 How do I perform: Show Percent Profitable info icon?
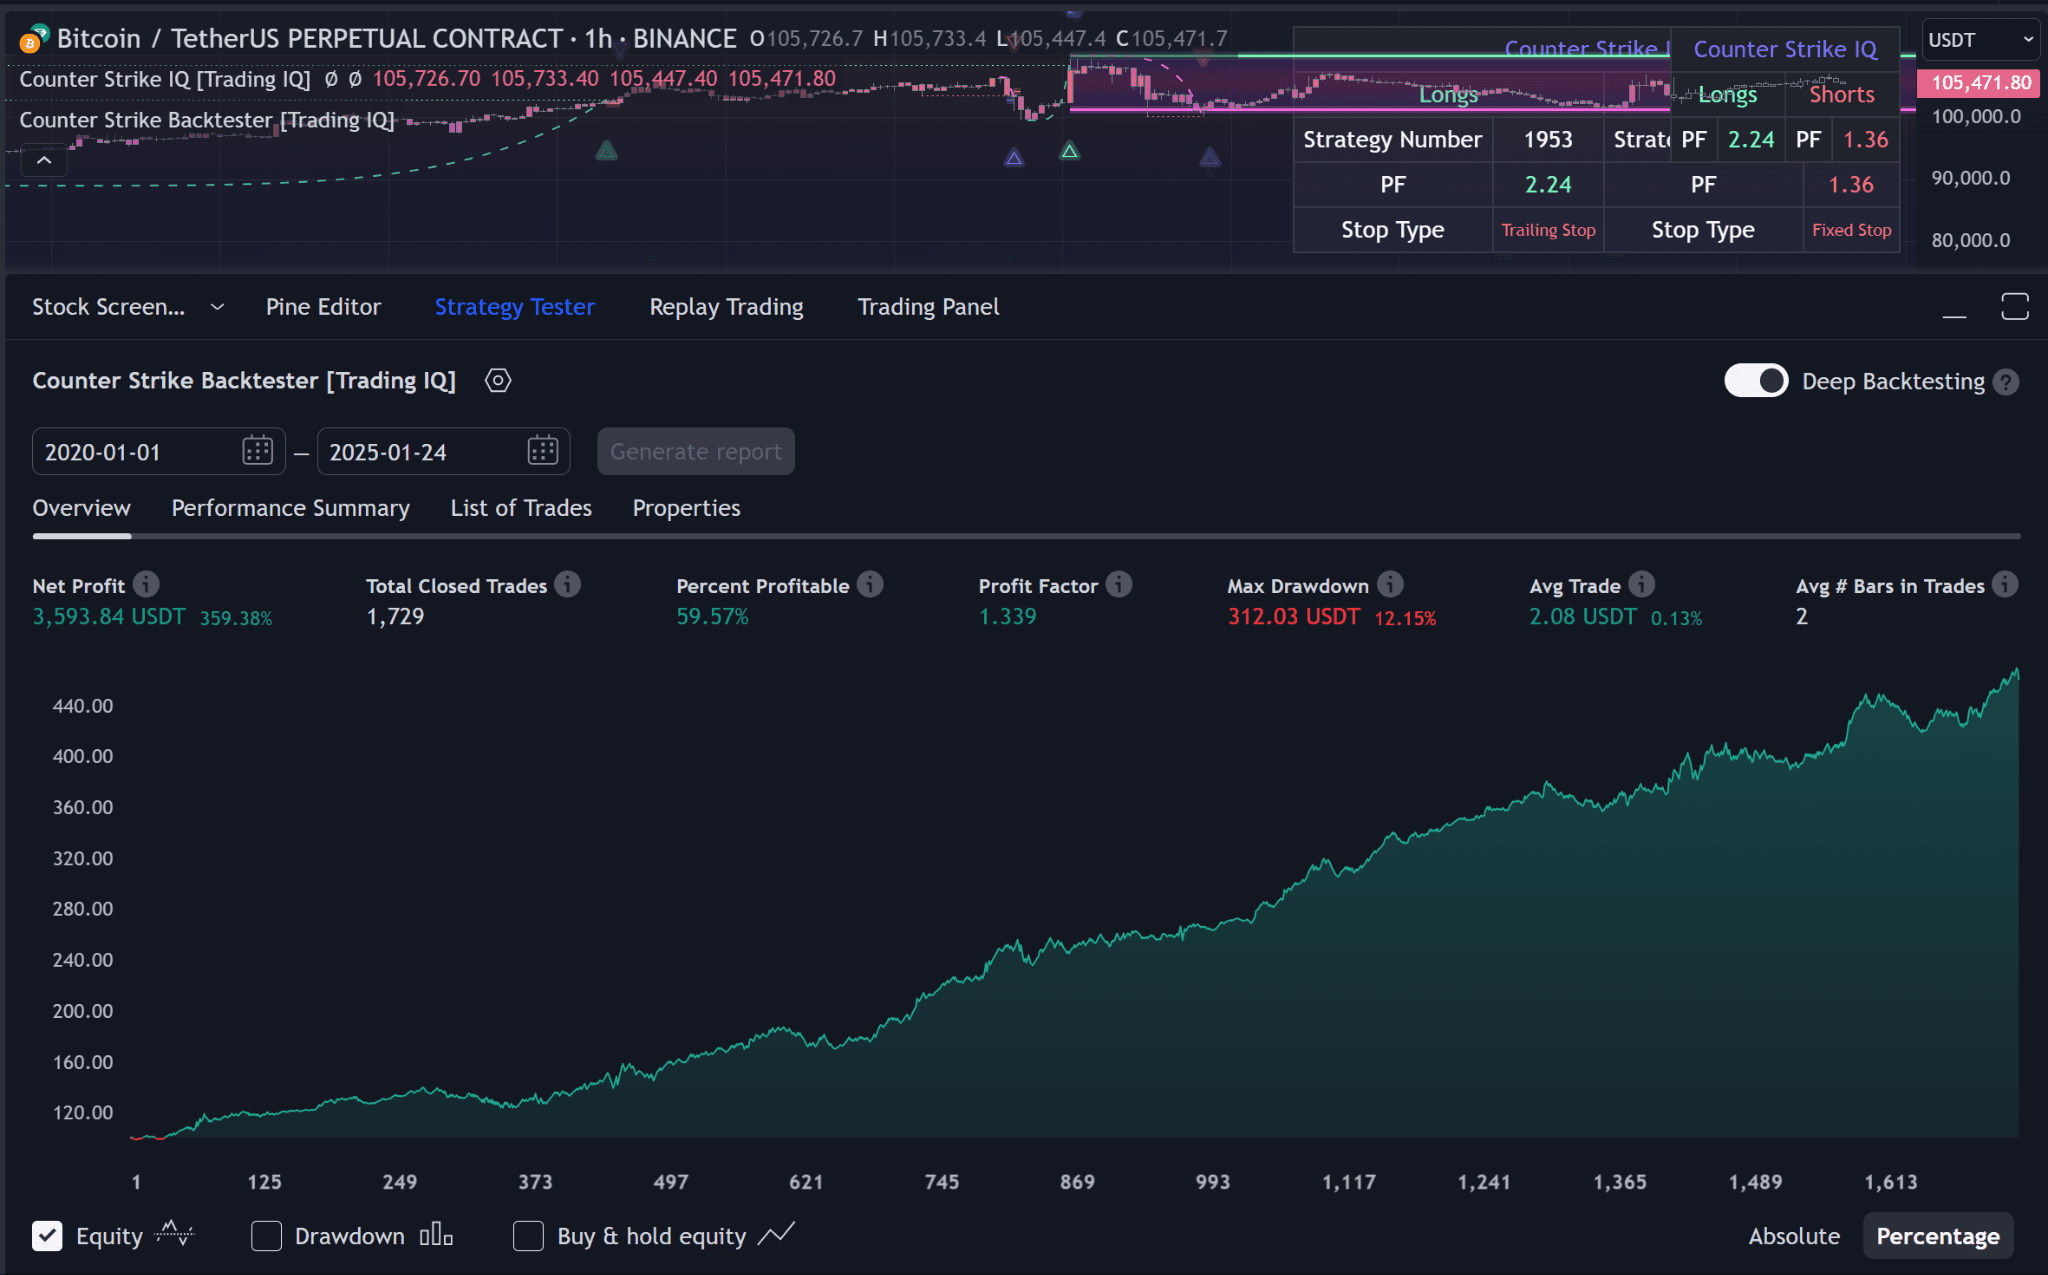tap(871, 584)
